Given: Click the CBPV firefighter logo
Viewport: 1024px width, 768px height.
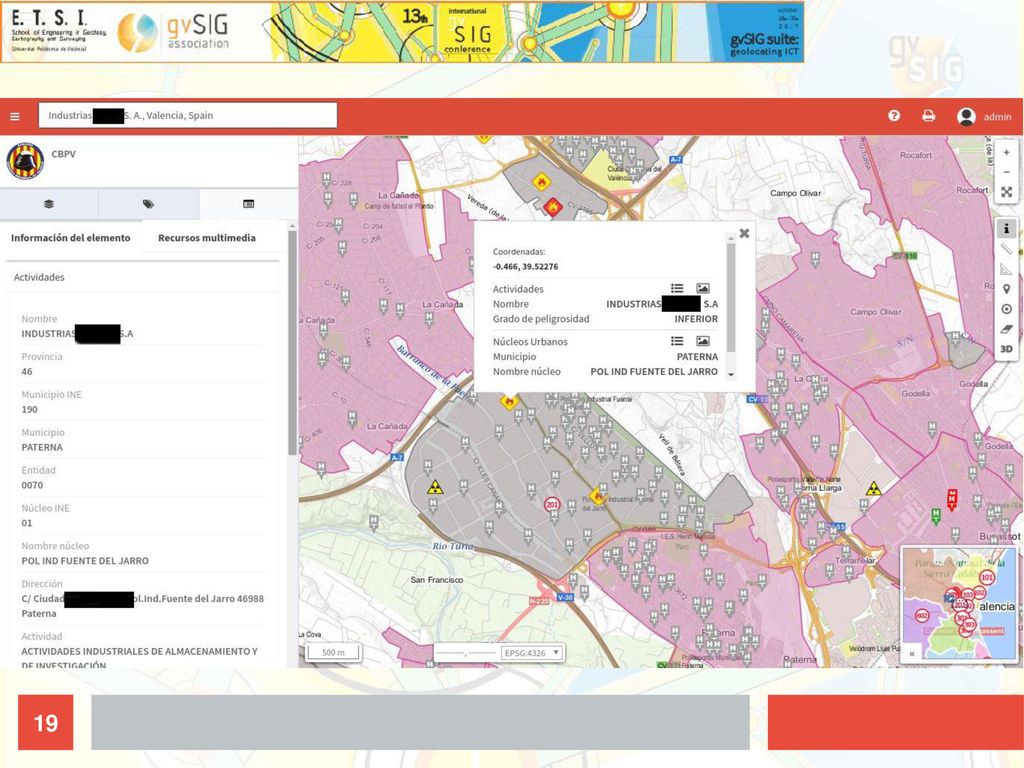Looking at the screenshot, I should pos(25,161).
